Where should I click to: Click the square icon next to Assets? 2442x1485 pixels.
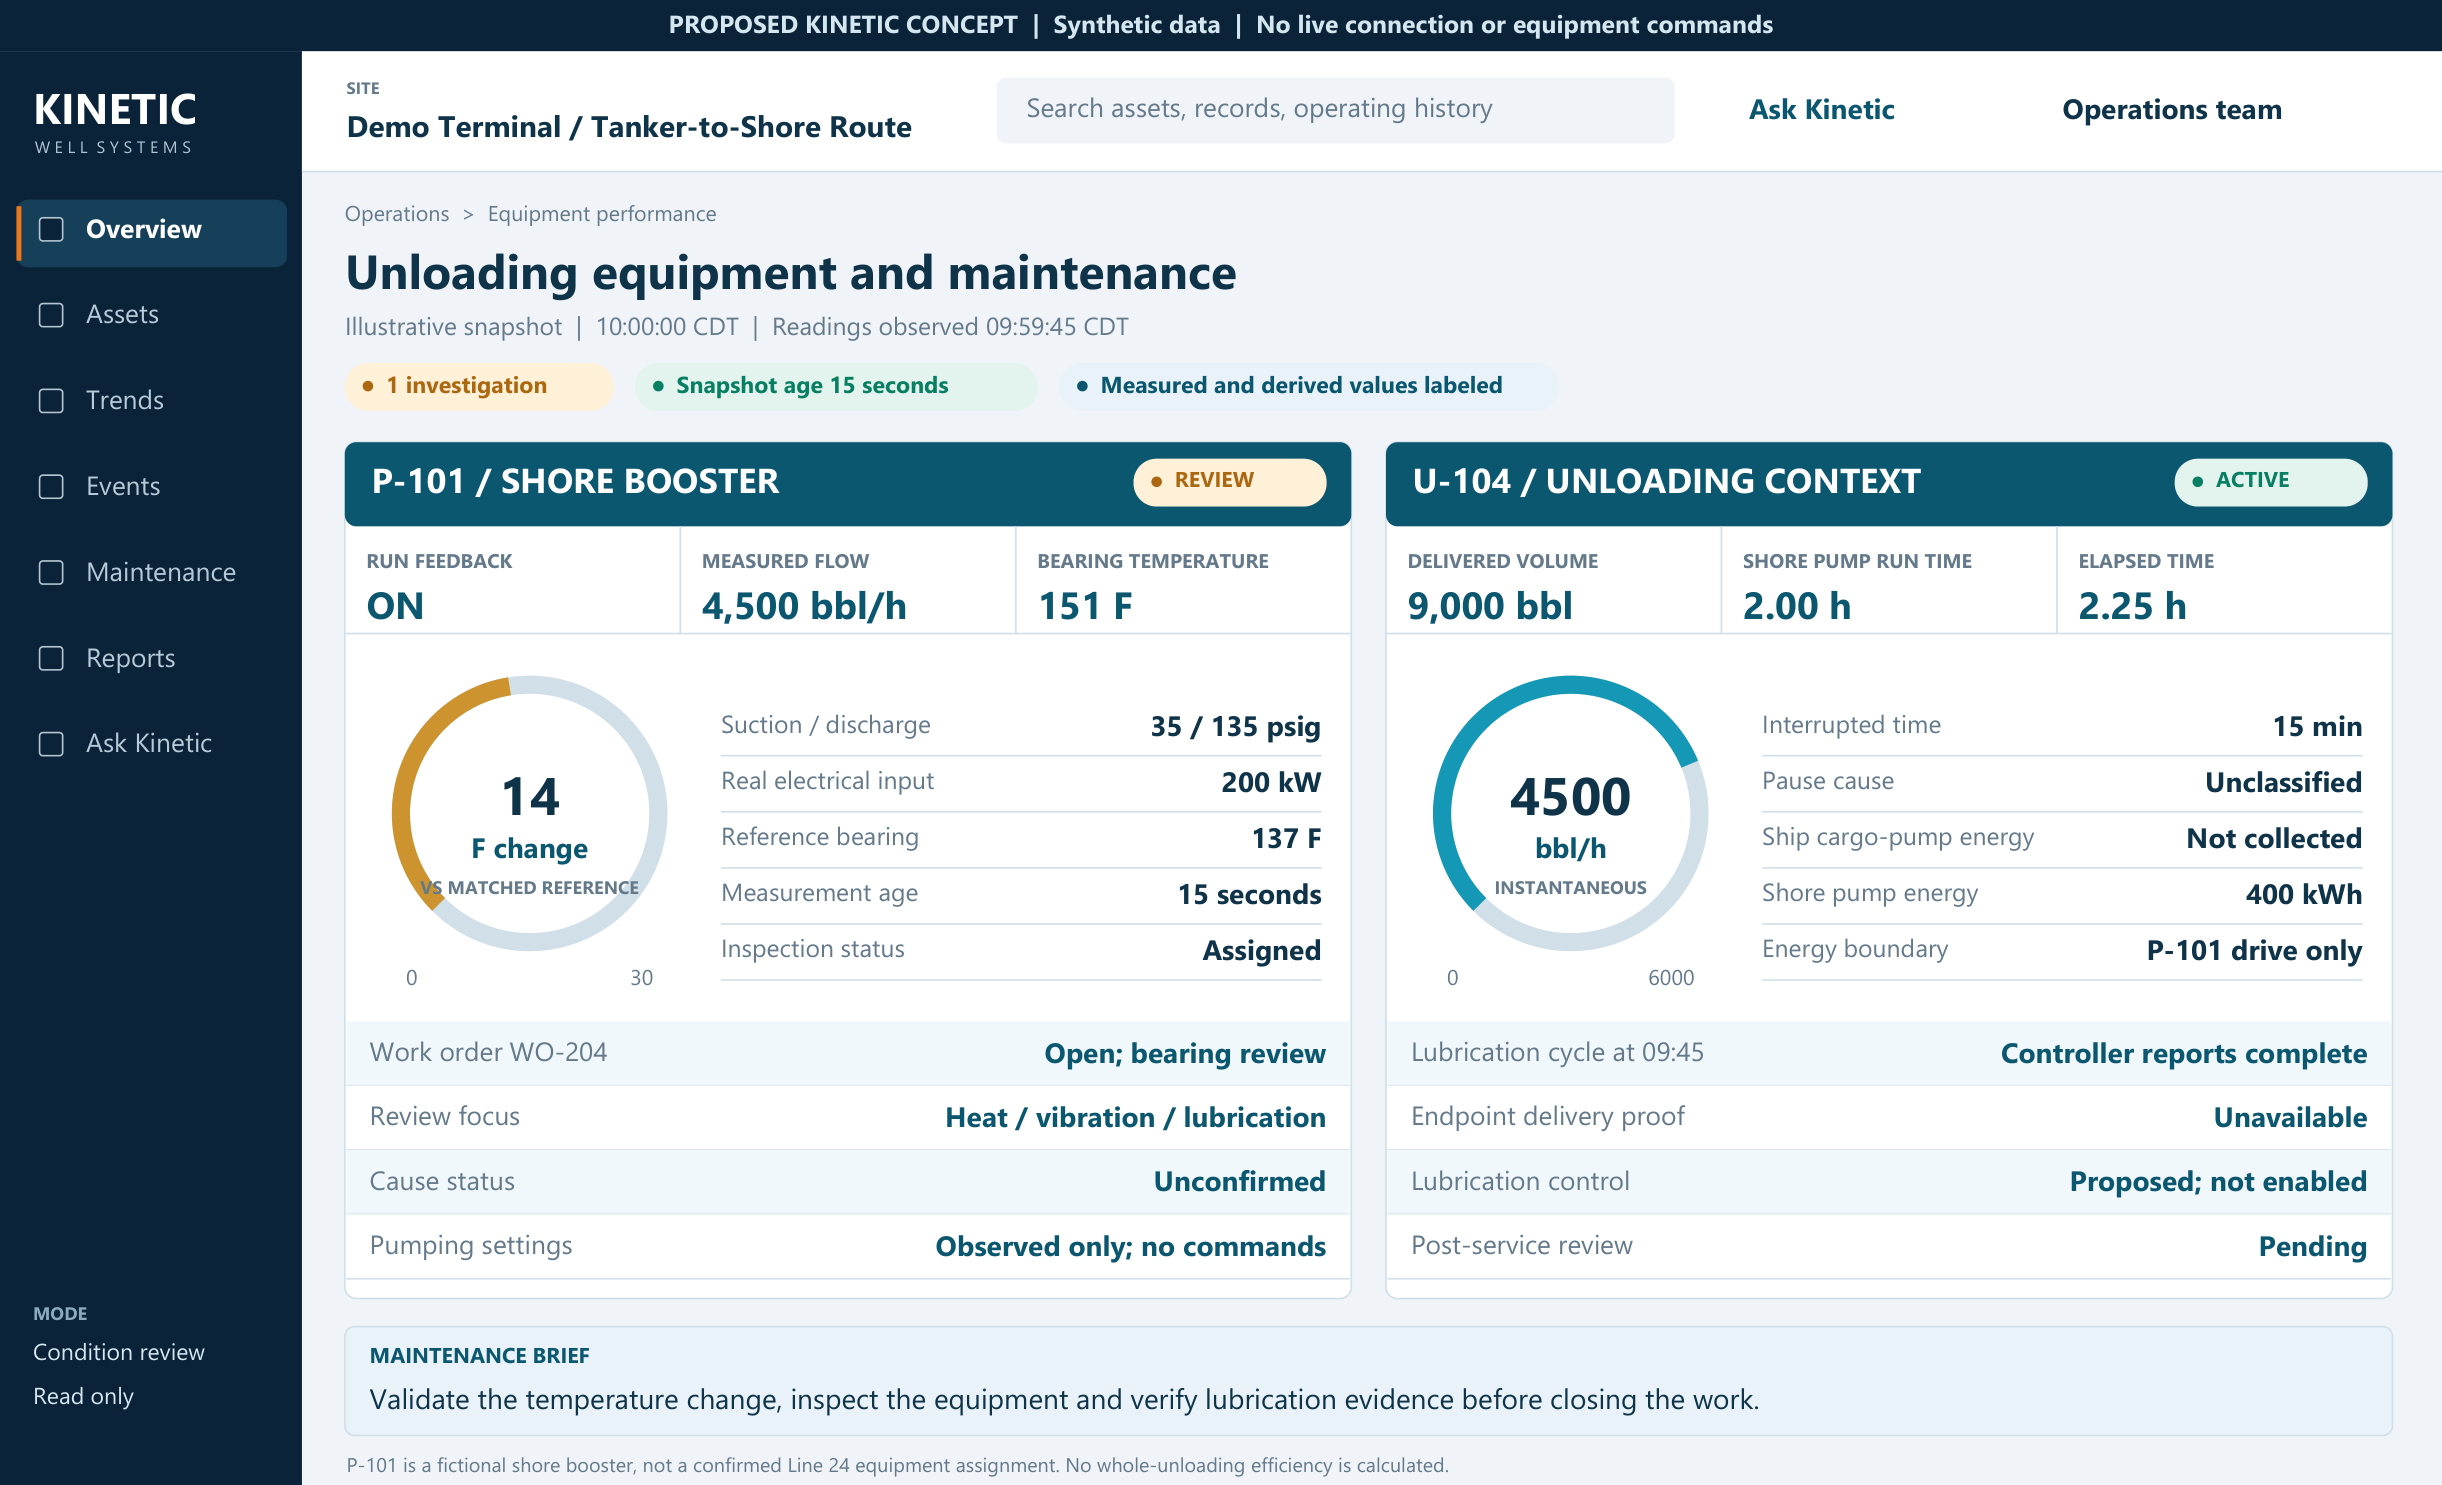click(x=51, y=315)
